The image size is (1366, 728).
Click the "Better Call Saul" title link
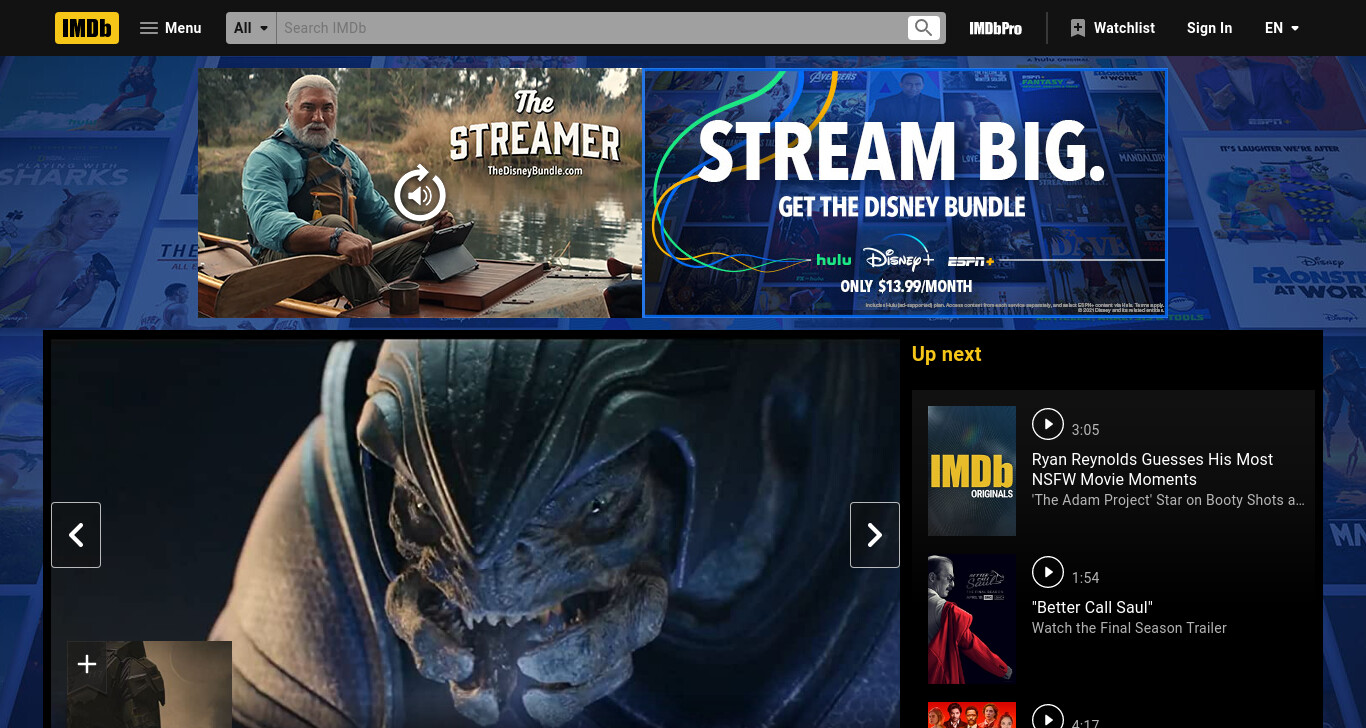(1092, 607)
